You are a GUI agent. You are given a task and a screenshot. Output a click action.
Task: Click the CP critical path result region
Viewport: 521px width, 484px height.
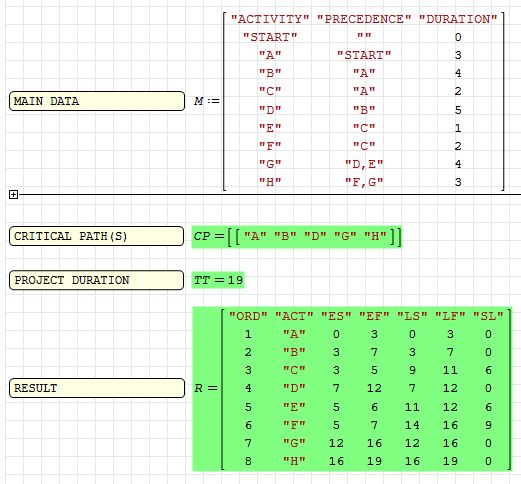point(297,237)
